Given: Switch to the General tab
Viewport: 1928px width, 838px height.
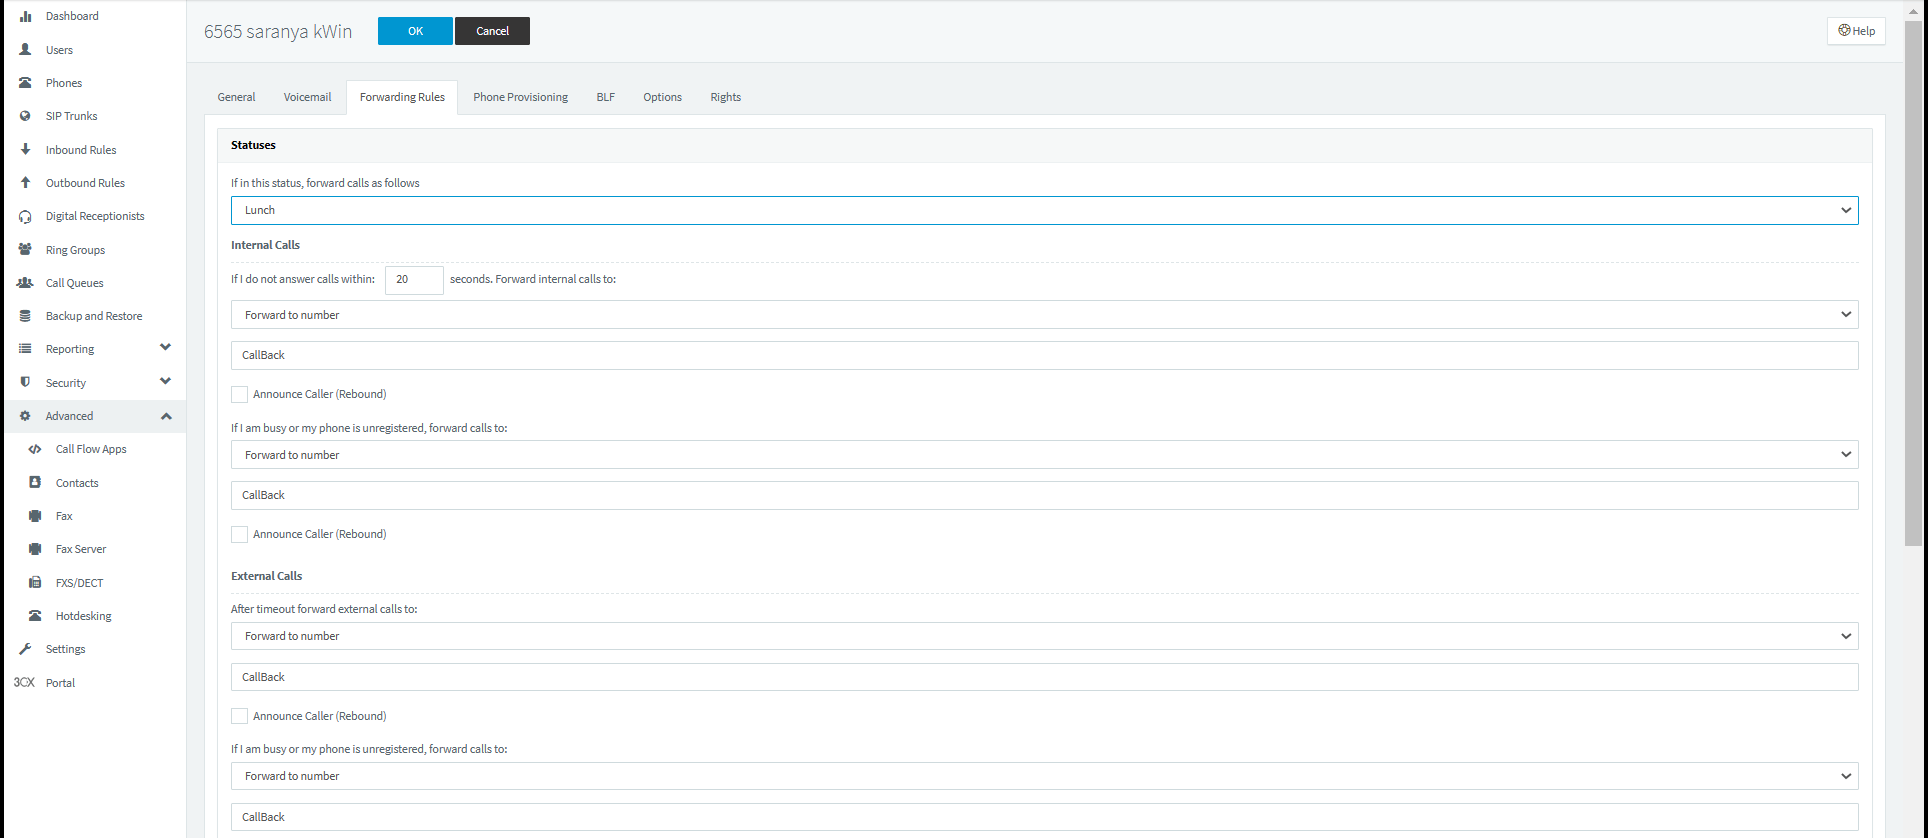Looking at the screenshot, I should [236, 97].
